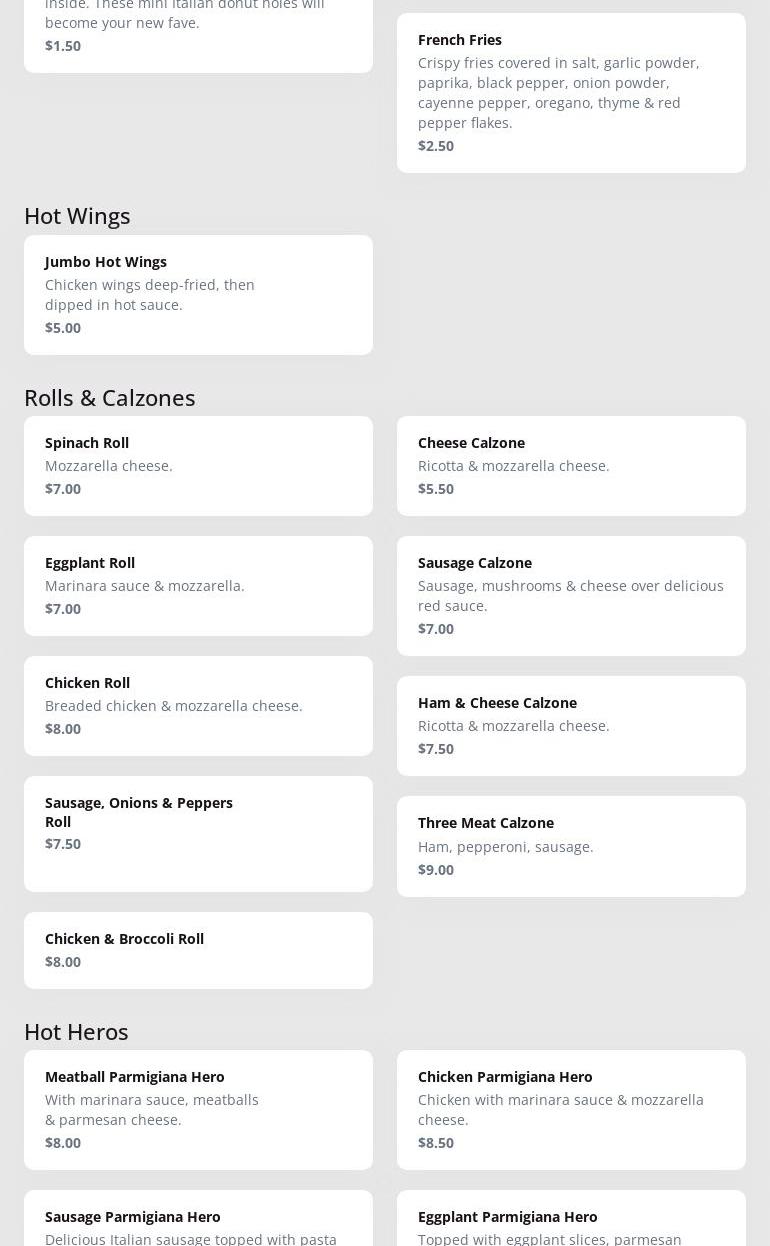Open the Sausage Parmigiana Hero item
Image resolution: width=770 pixels, height=1246 pixels.
point(198,1226)
